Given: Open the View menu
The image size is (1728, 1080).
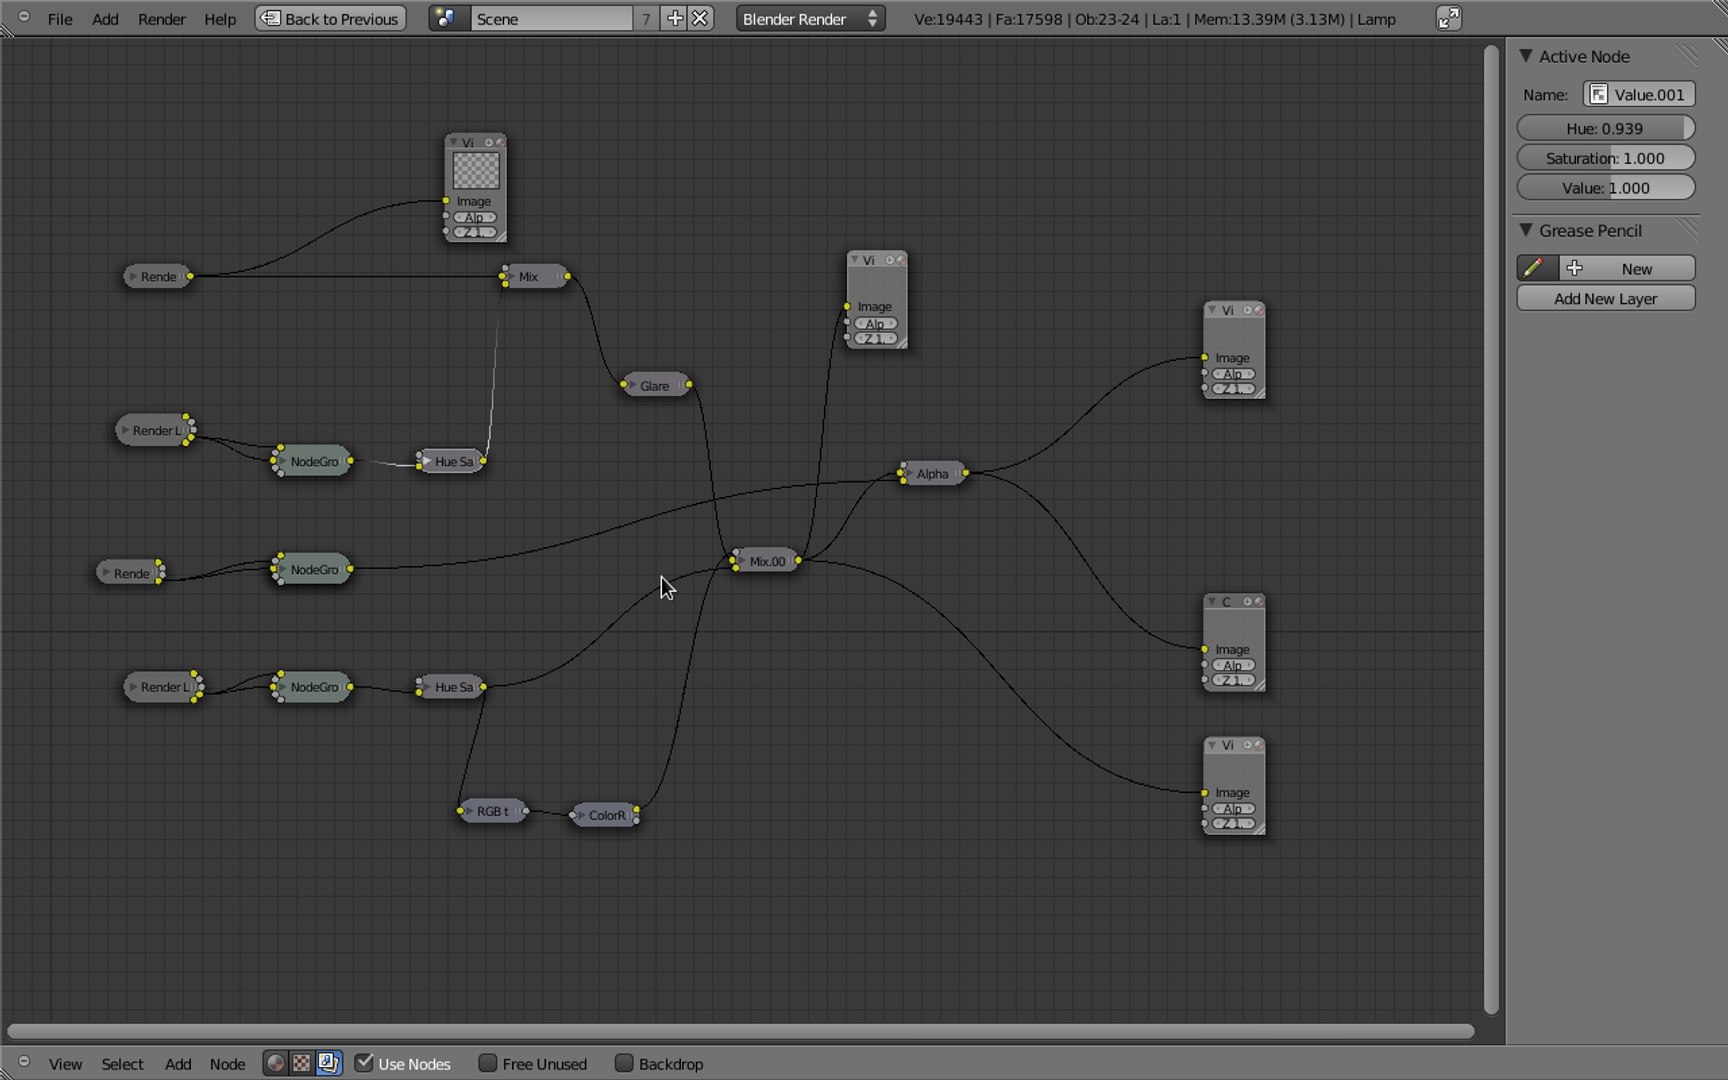Looking at the screenshot, I should point(65,1064).
